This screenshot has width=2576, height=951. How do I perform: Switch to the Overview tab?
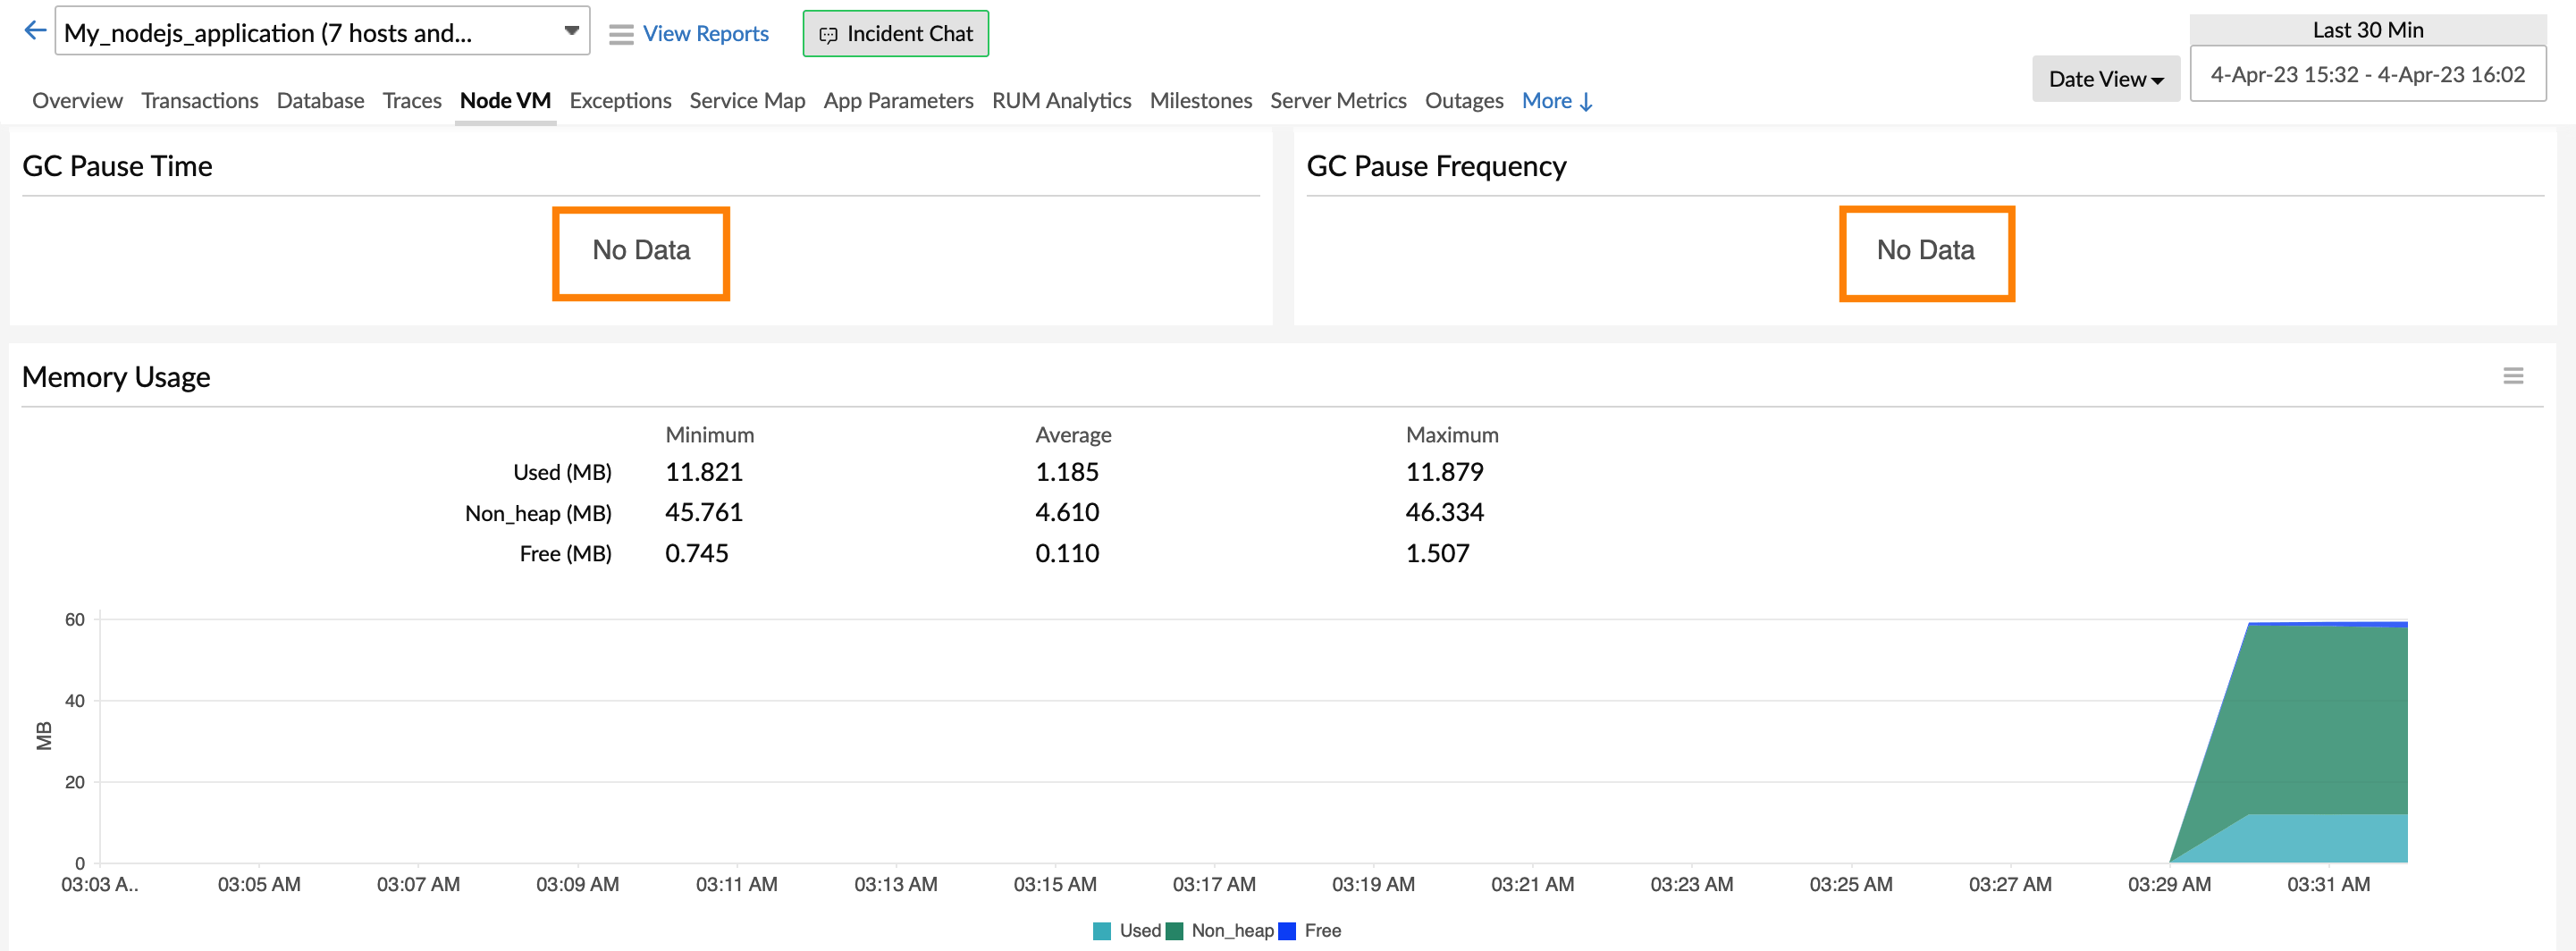tap(77, 101)
